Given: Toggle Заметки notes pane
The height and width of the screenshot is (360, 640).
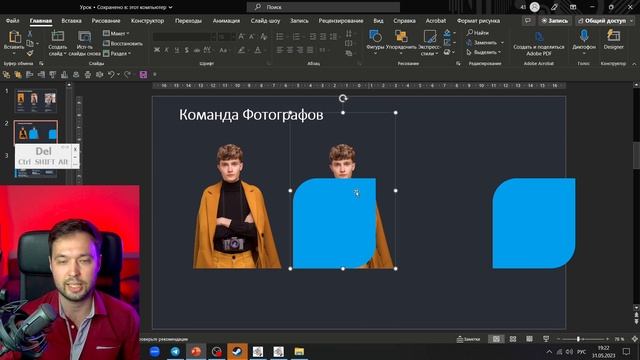Looking at the screenshot, I should pyautogui.click(x=468, y=339).
